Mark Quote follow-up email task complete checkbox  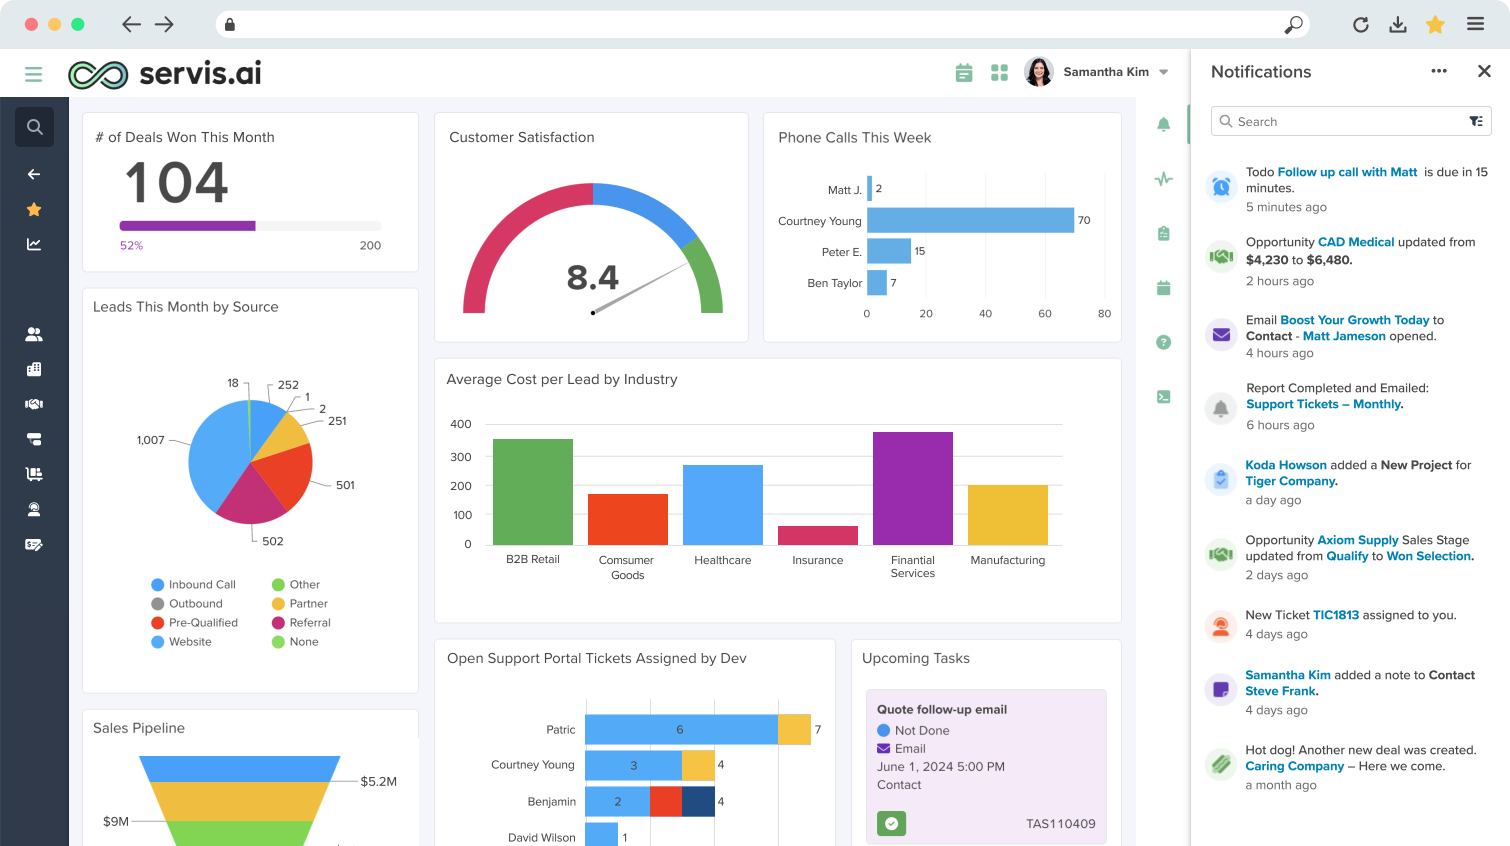point(891,824)
